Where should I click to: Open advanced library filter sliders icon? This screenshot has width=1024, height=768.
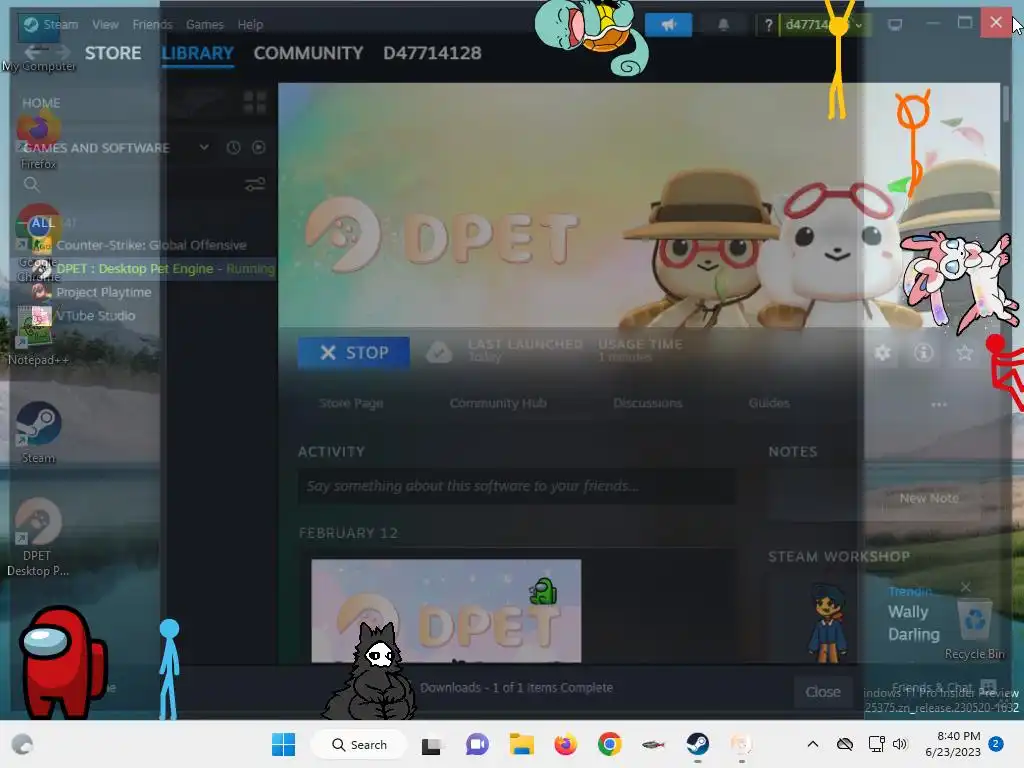point(255,185)
